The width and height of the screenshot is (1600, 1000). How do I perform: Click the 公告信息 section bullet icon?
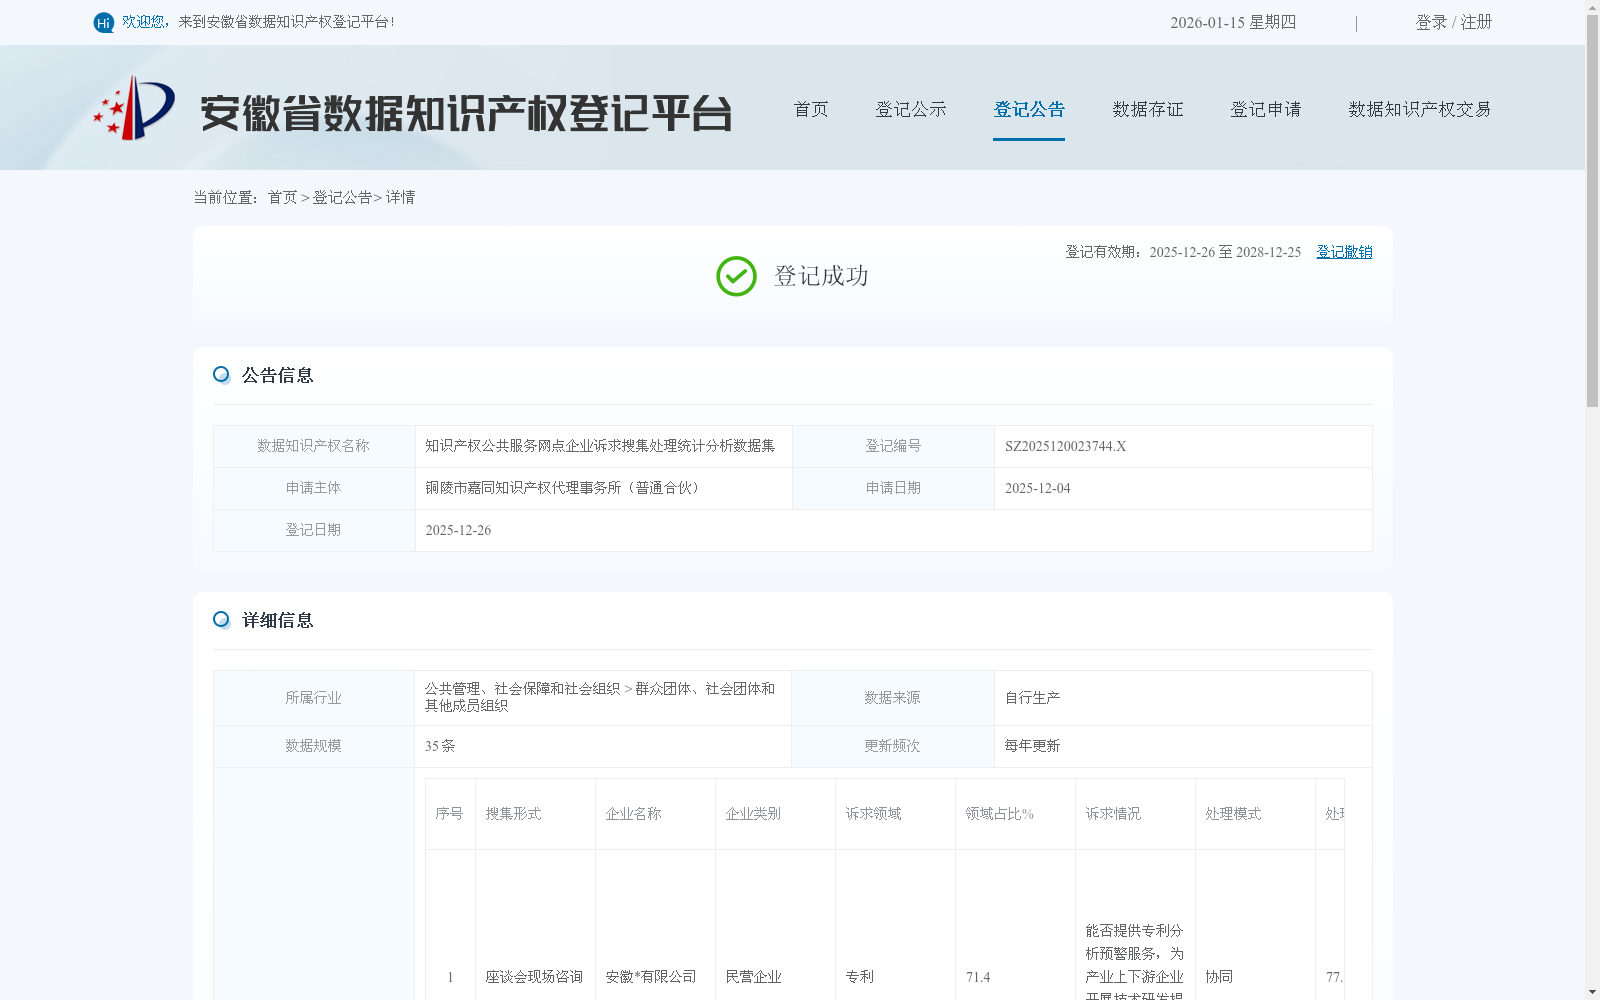pyautogui.click(x=222, y=375)
